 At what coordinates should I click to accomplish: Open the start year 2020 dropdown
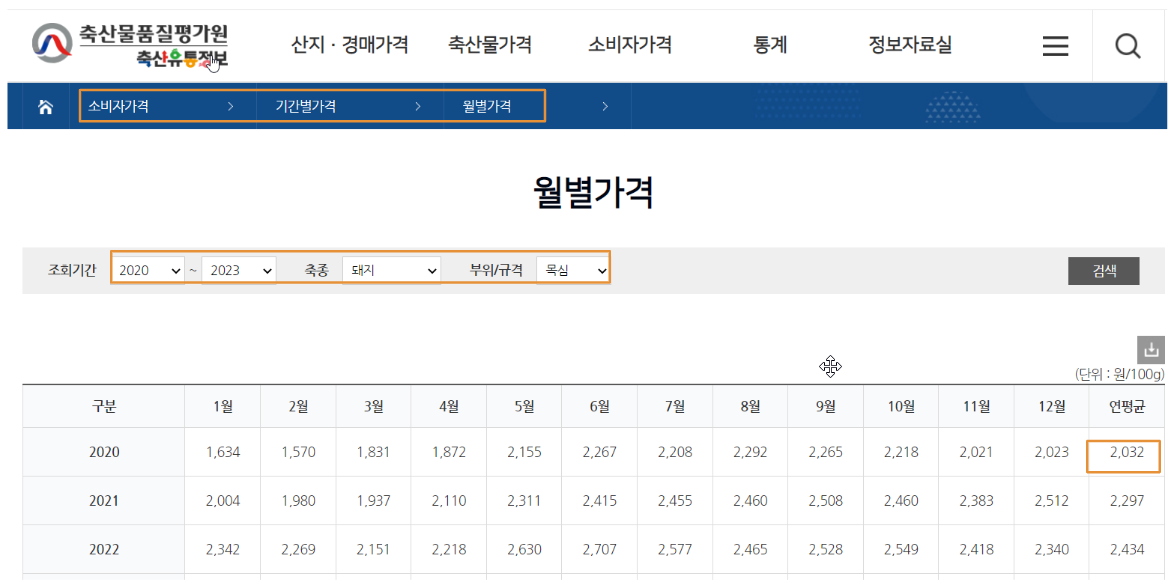(x=149, y=270)
